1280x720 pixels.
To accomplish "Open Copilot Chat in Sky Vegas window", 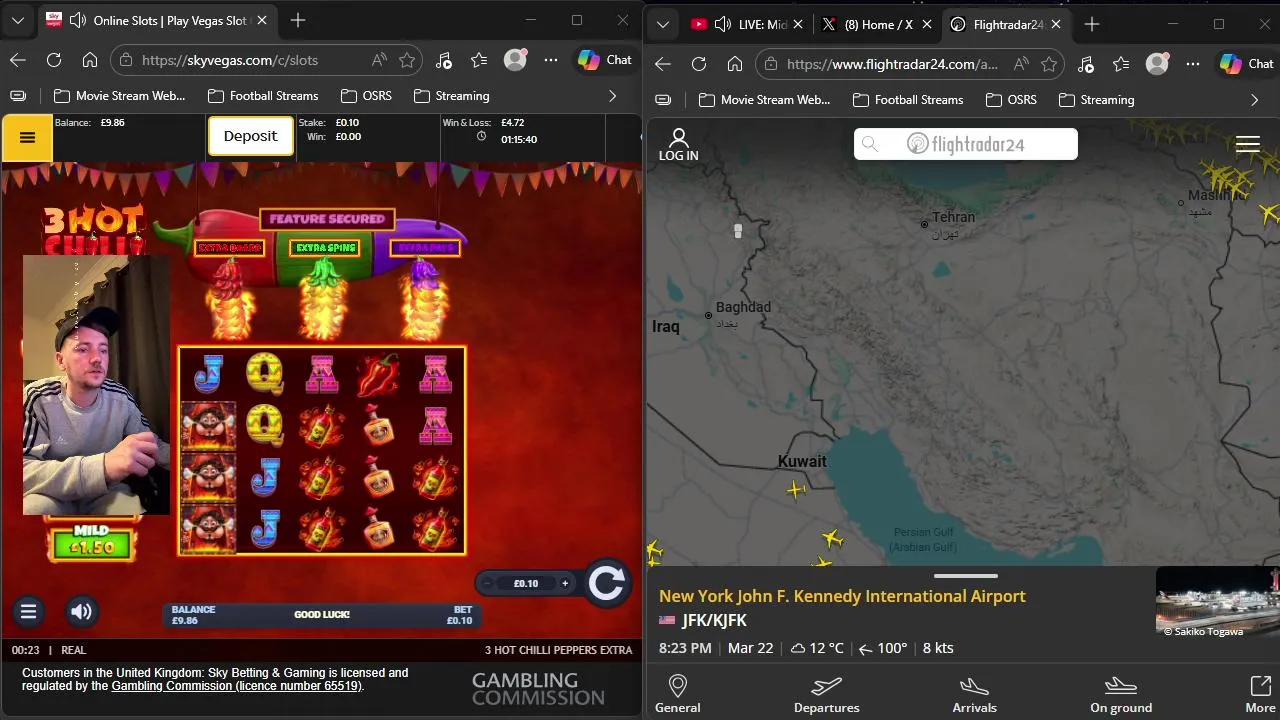I will (606, 60).
